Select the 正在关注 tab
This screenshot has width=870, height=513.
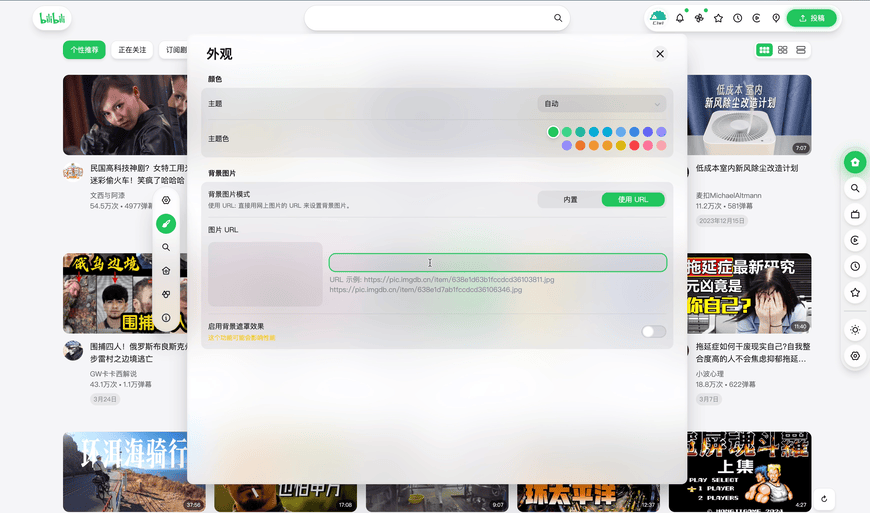[x=132, y=50]
